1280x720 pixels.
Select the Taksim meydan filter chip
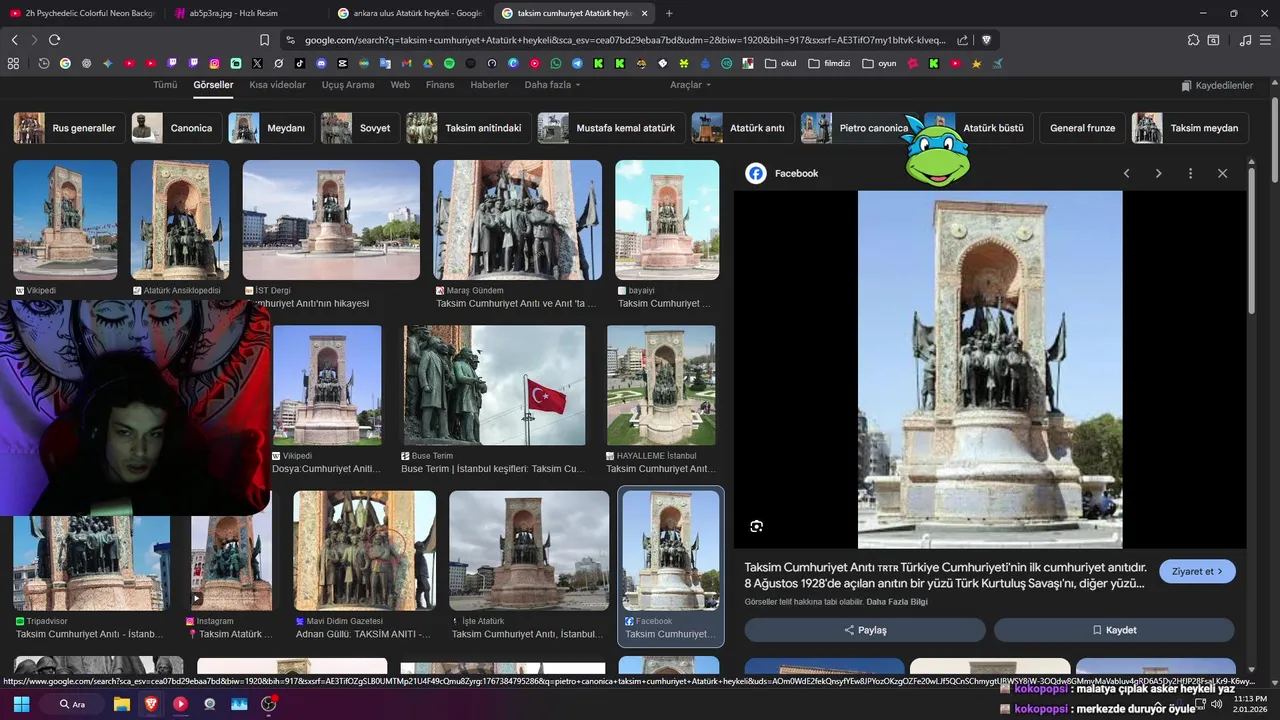pyautogui.click(x=1190, y=128)
